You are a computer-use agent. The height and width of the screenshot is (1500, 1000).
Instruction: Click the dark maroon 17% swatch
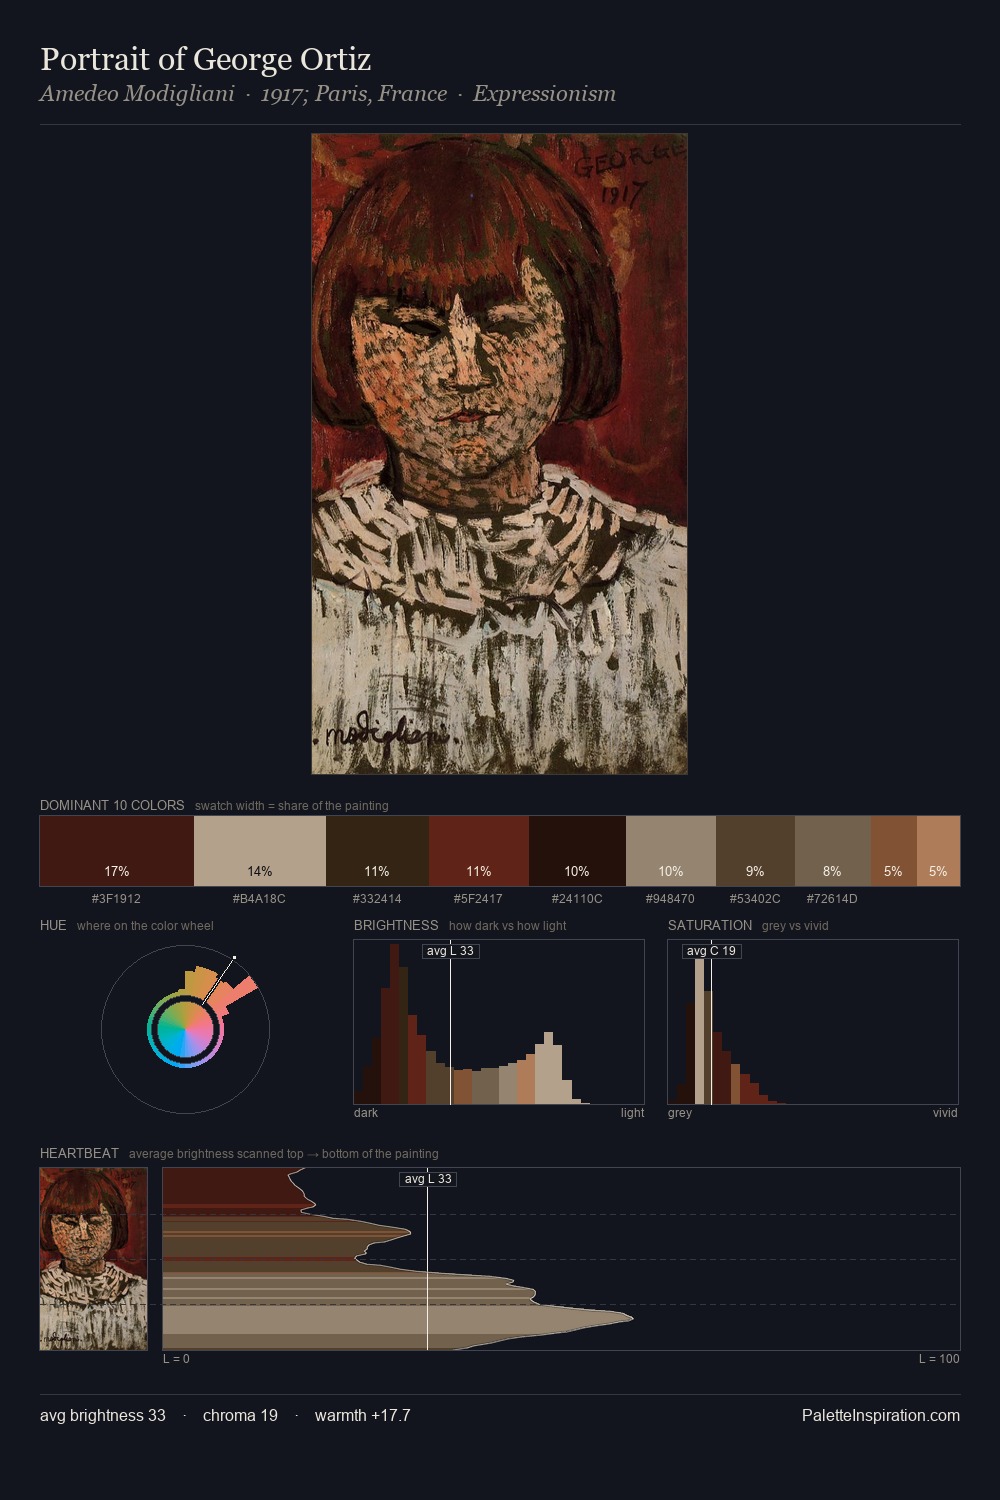[117, 851]
